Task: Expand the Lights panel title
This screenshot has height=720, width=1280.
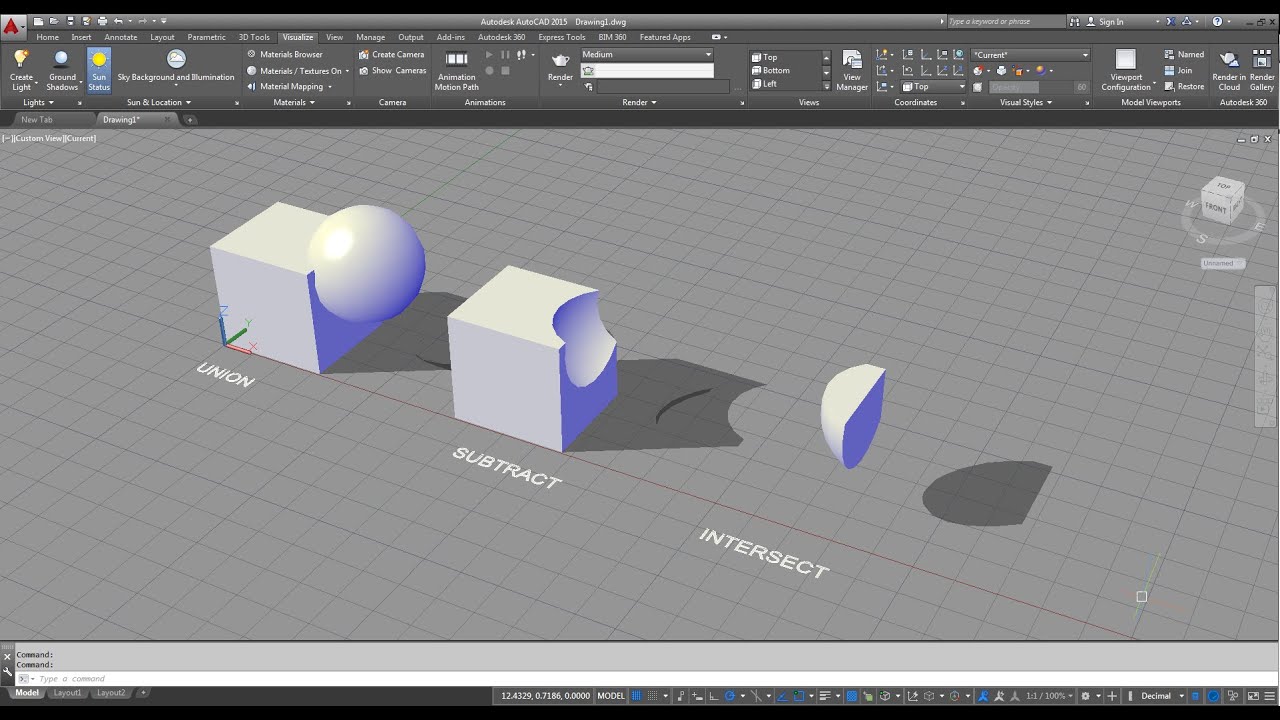Action: 38,102
